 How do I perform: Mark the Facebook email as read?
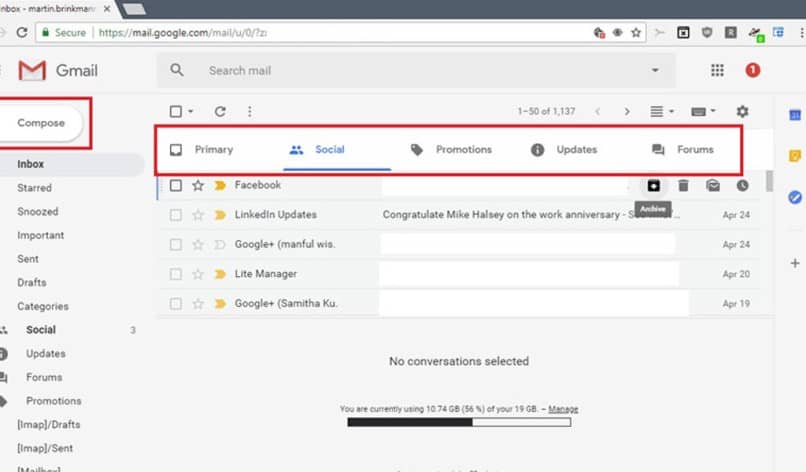pos(713,186)
